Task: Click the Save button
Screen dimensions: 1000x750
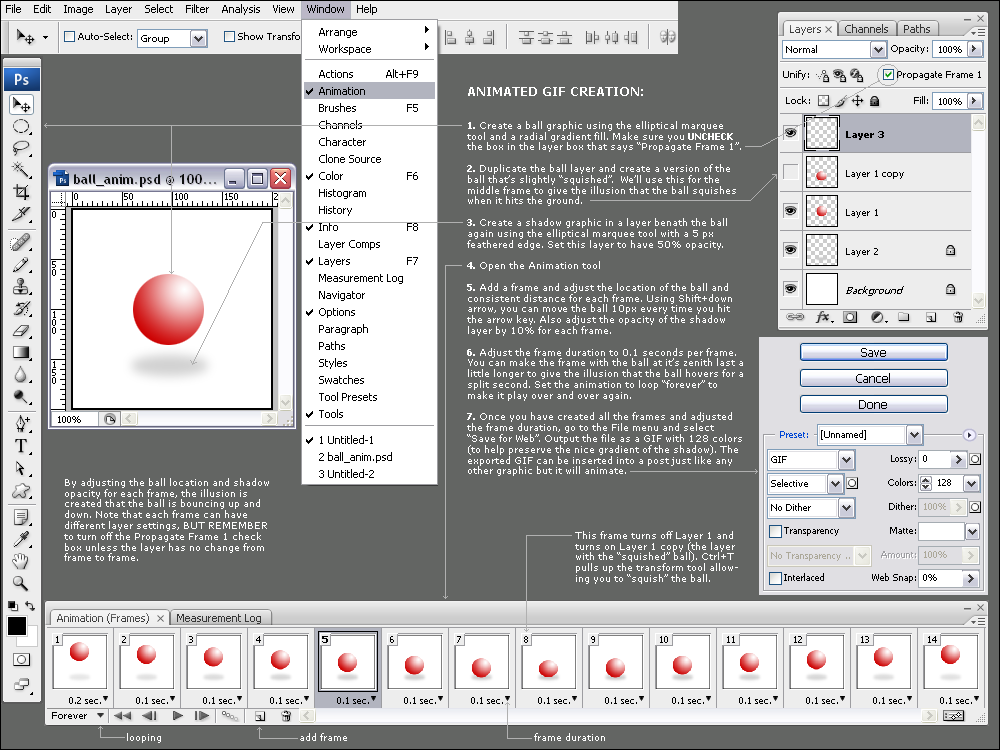Action: pos(873,353)
